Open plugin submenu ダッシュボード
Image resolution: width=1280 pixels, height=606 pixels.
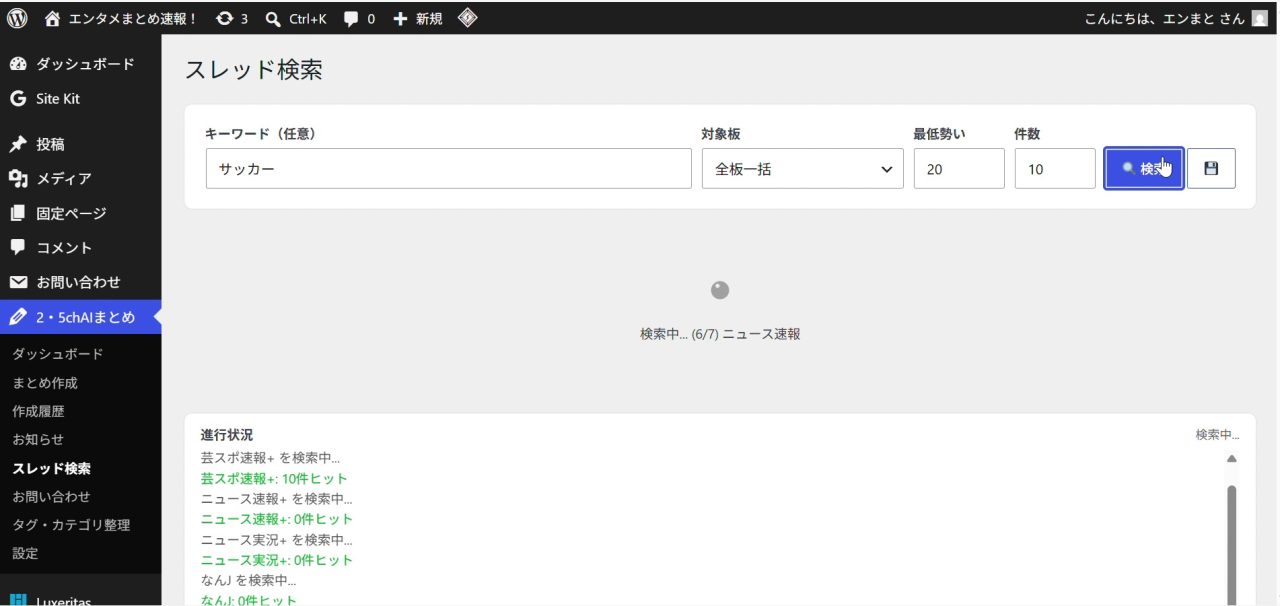click(x=58, y=354)
